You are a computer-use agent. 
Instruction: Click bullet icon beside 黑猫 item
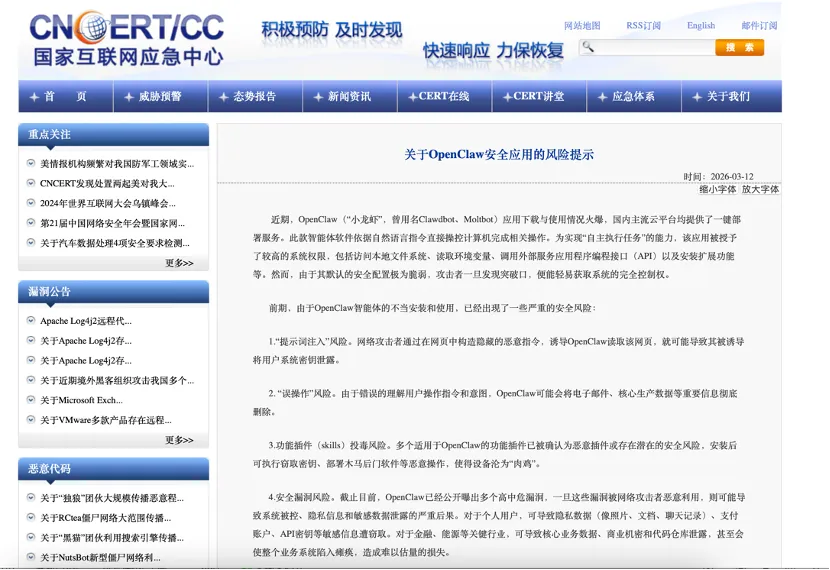pyautogui.click(x=31, y=537)
